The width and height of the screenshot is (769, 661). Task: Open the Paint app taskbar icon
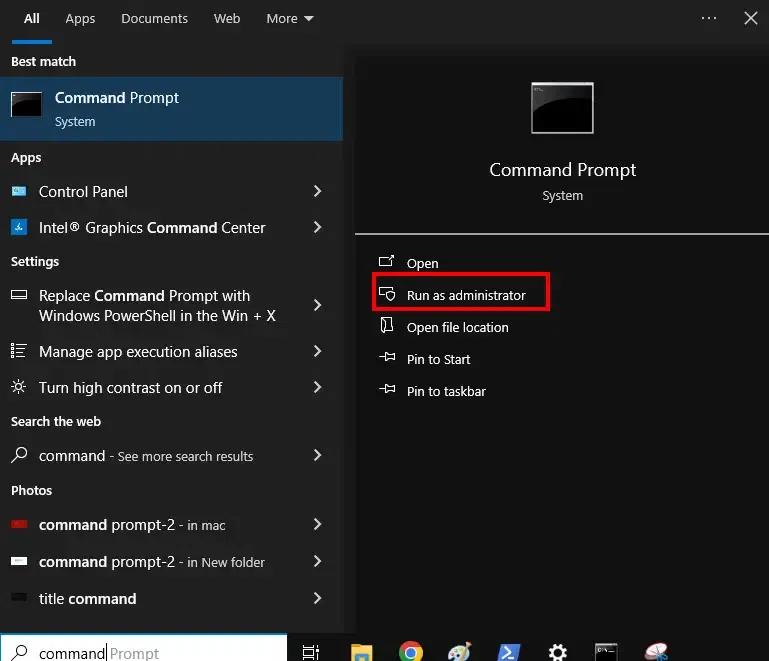(460, 652)
